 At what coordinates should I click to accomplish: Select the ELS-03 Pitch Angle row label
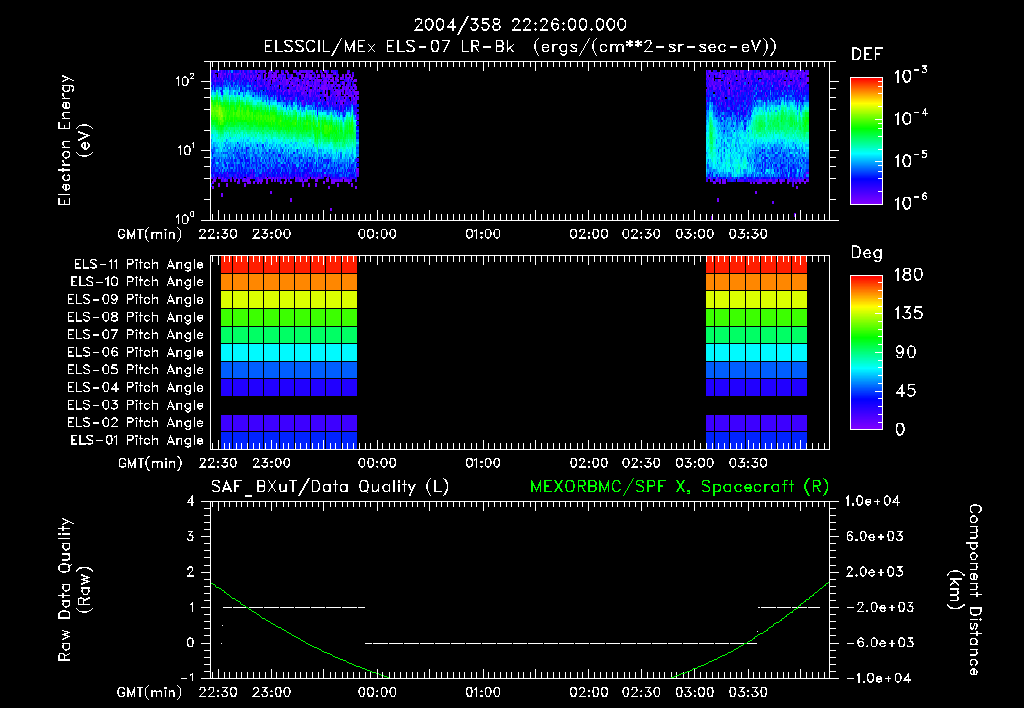(136, 405)
